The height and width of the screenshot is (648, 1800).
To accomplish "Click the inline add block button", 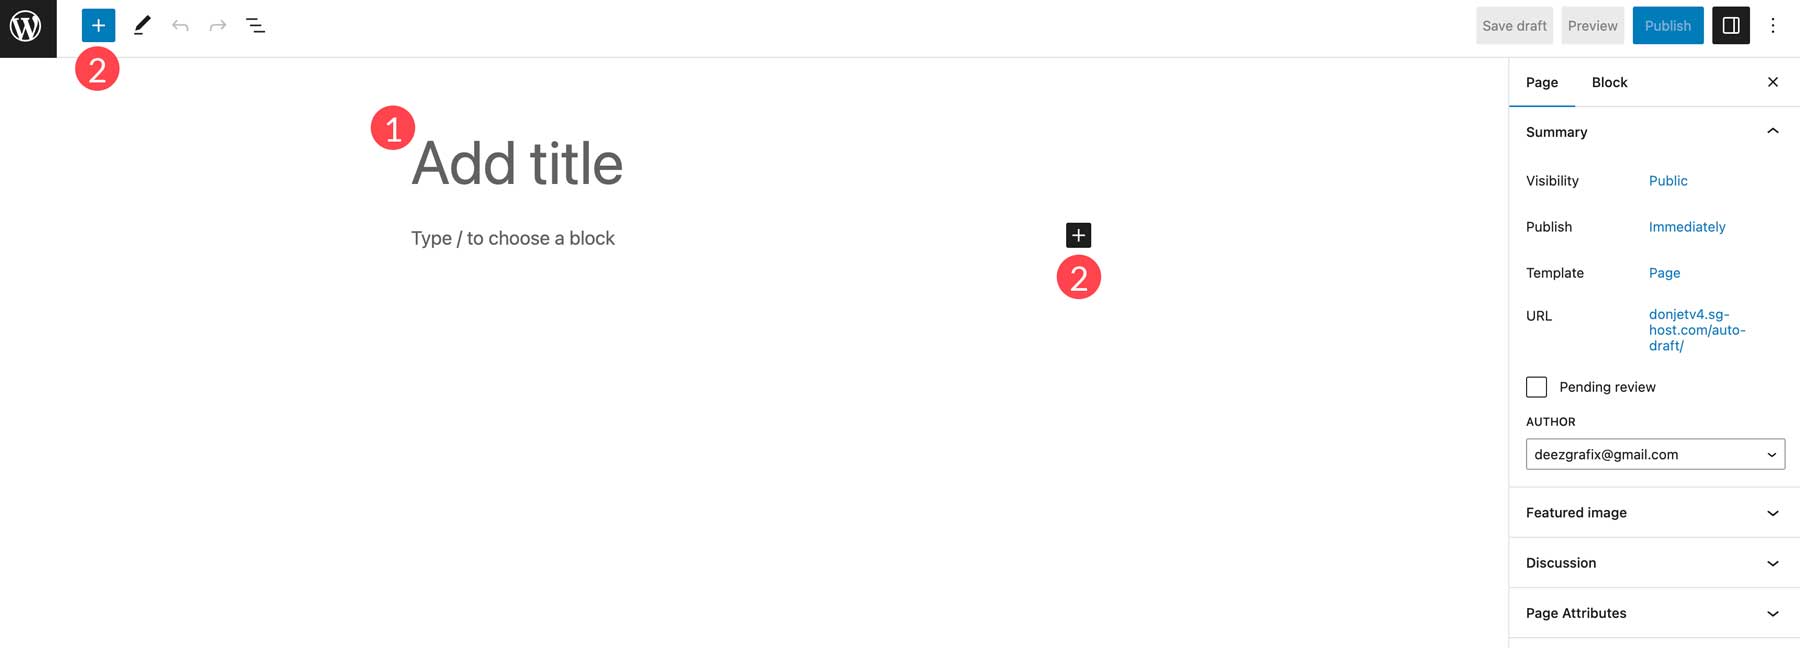I will [1078, 235].
